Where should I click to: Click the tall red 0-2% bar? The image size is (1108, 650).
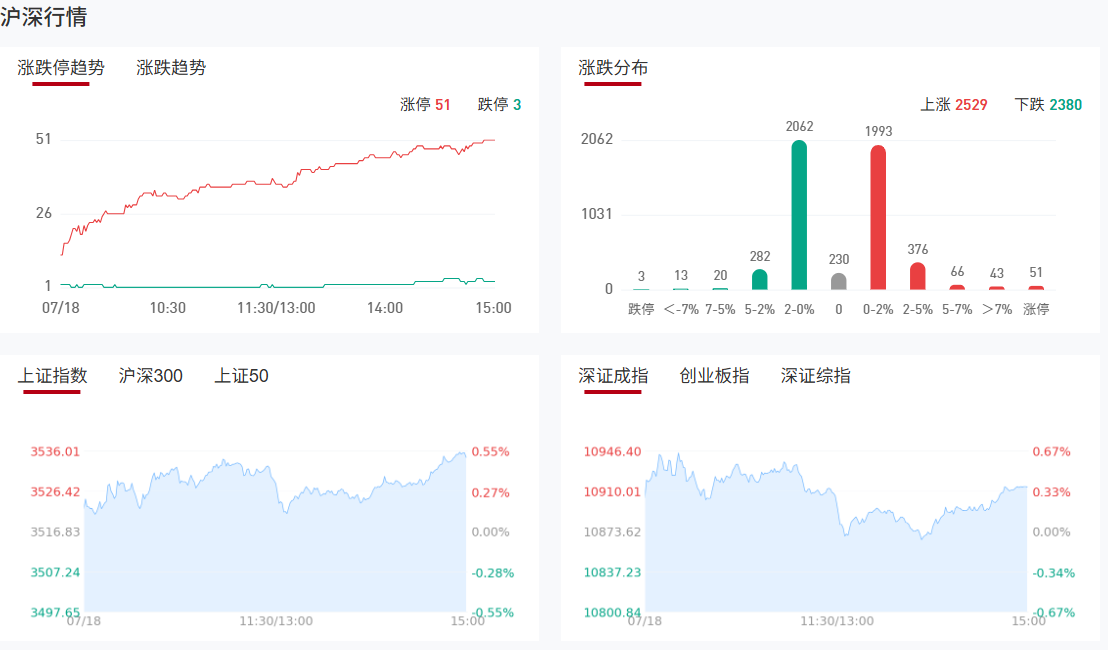[x=878, y=218]
